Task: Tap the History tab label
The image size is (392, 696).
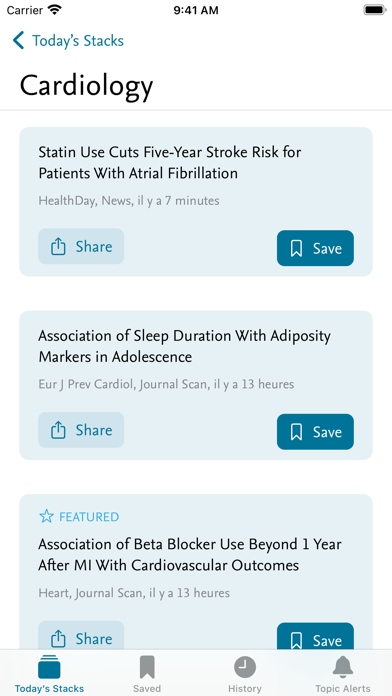Action: click(245, 689)
